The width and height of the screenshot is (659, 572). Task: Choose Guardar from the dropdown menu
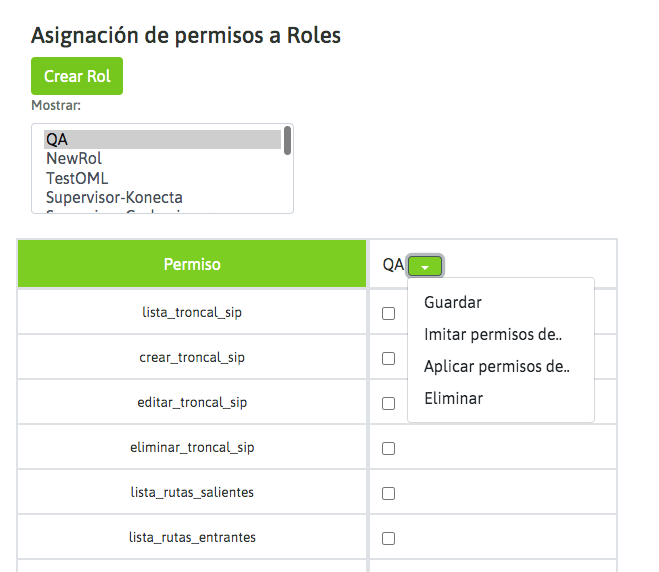click(x=453, y=303)
